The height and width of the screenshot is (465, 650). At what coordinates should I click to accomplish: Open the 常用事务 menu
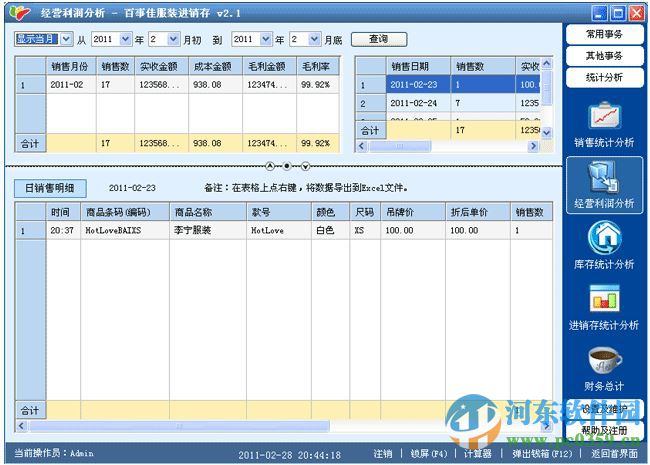click(604, 34)
